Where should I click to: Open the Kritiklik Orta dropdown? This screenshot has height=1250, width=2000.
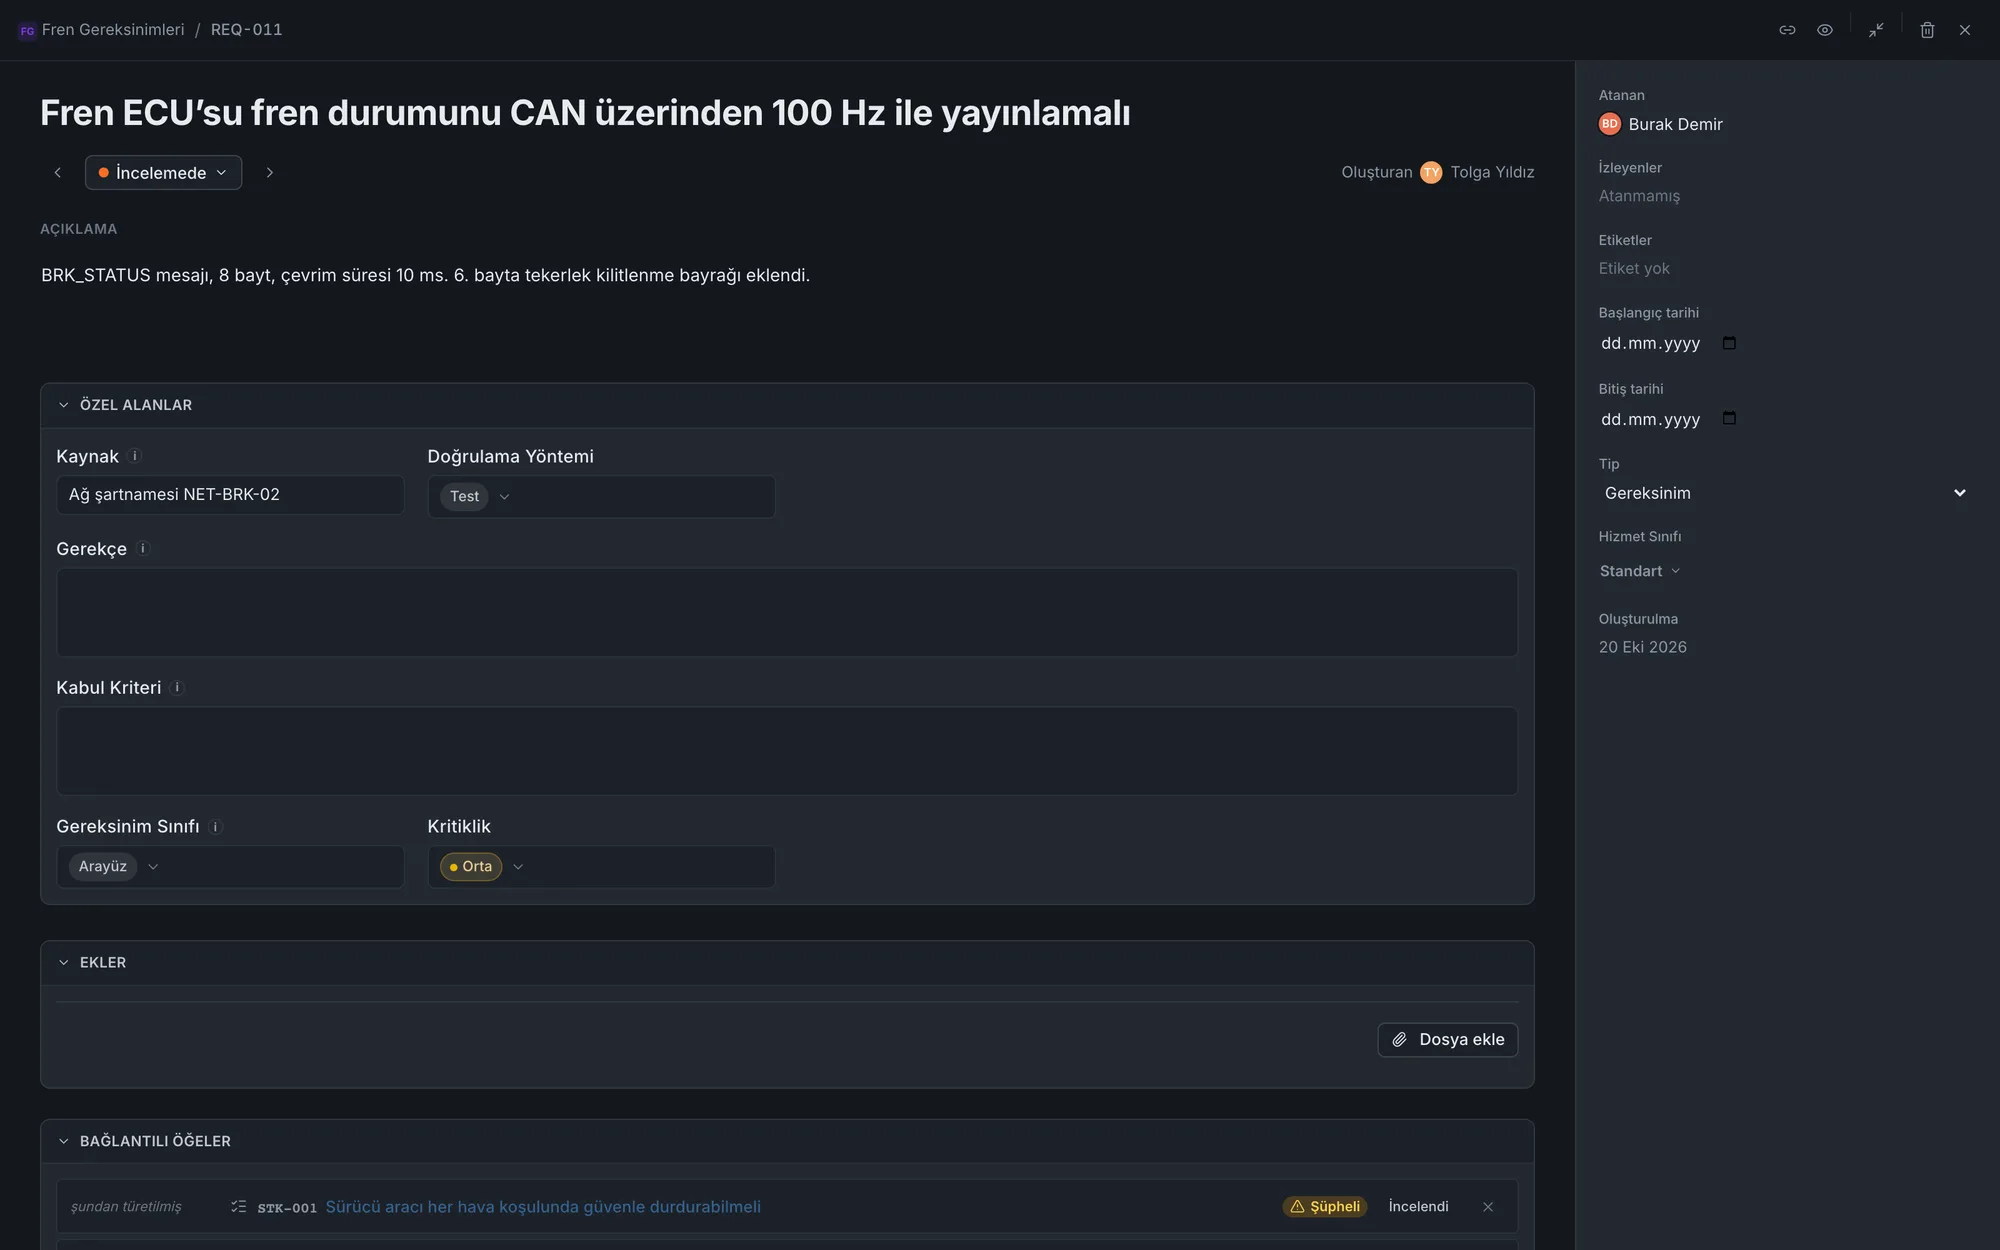pyautogui.click(x=601, y=867)
